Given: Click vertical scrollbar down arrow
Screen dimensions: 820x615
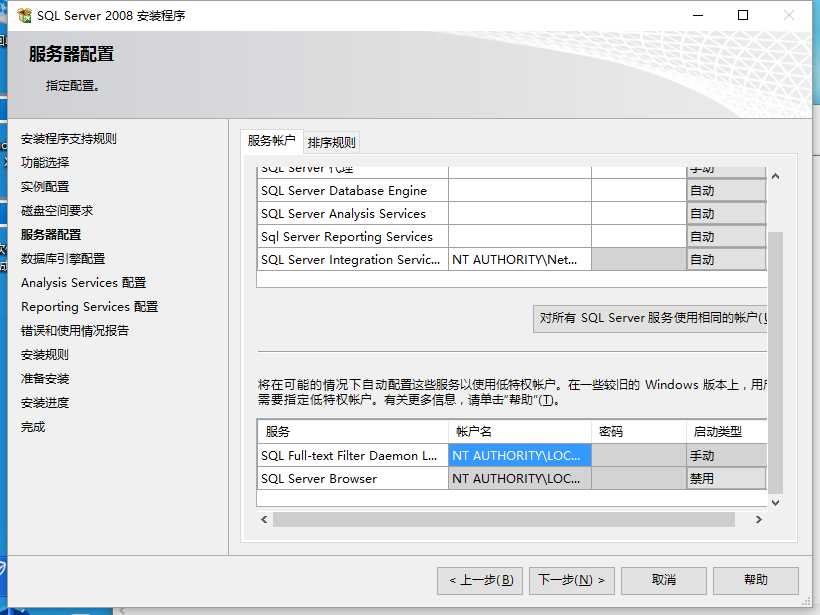Looking at the screenshot, I should point(776,503).
